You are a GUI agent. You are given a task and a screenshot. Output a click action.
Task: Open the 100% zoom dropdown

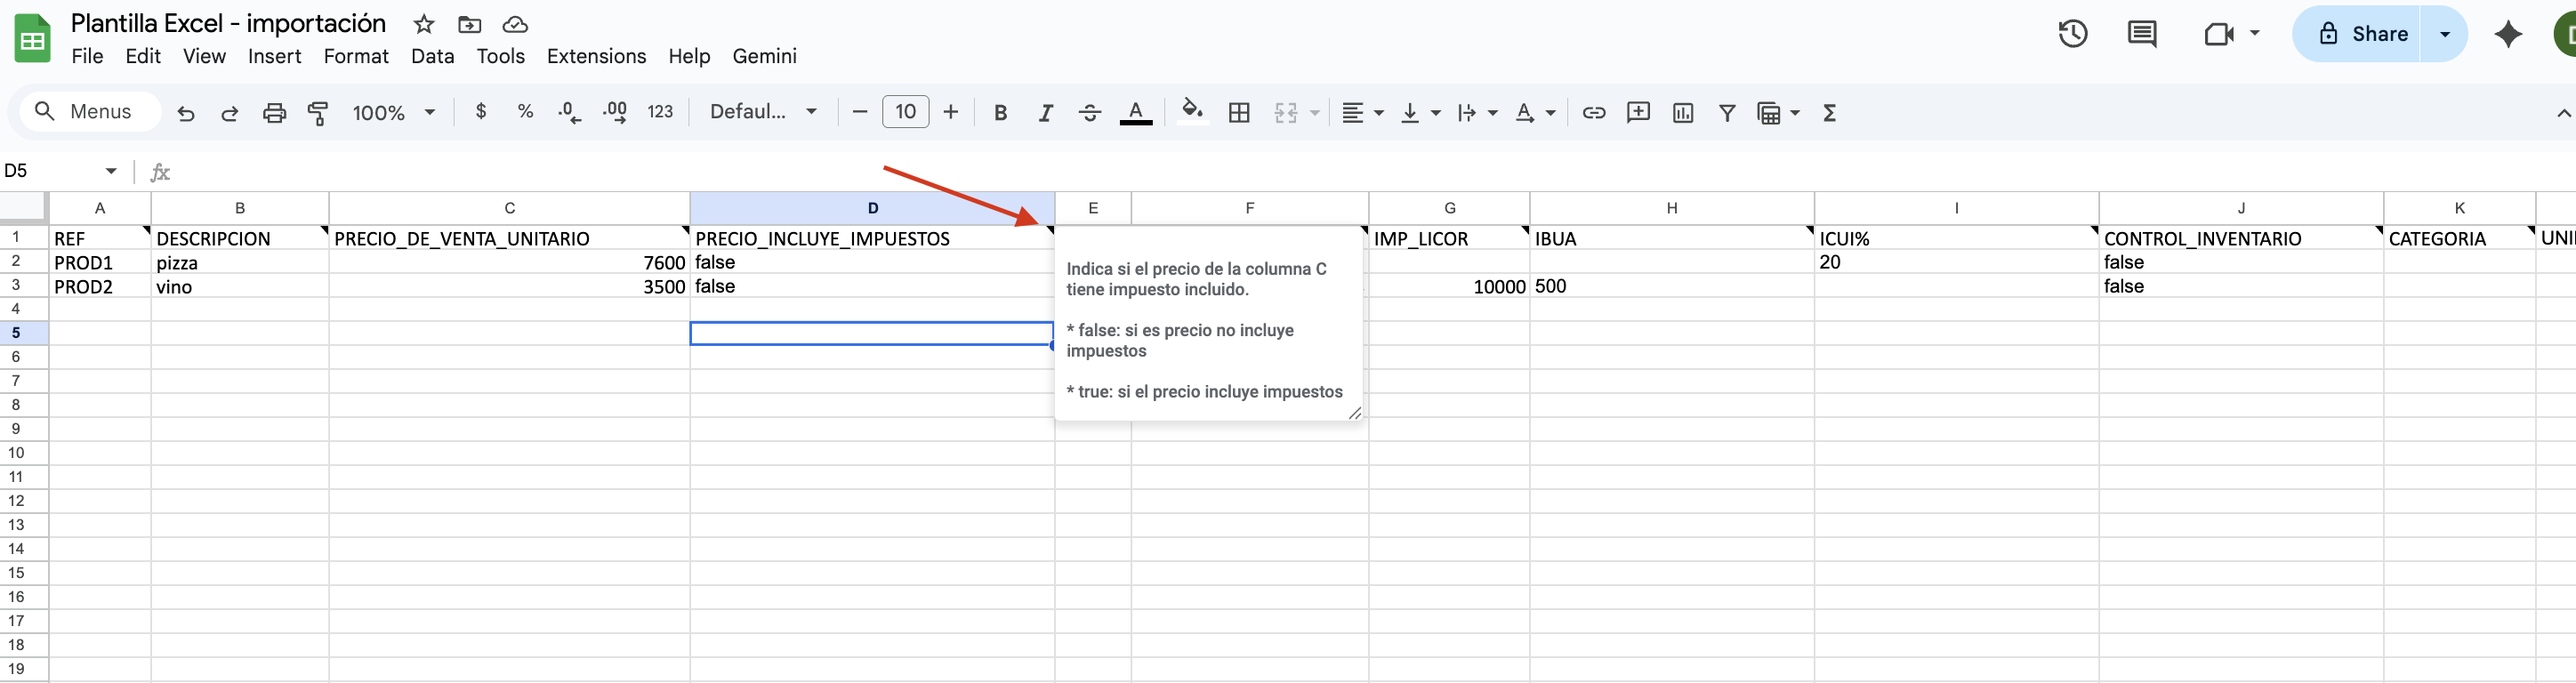tap(394, 113)
